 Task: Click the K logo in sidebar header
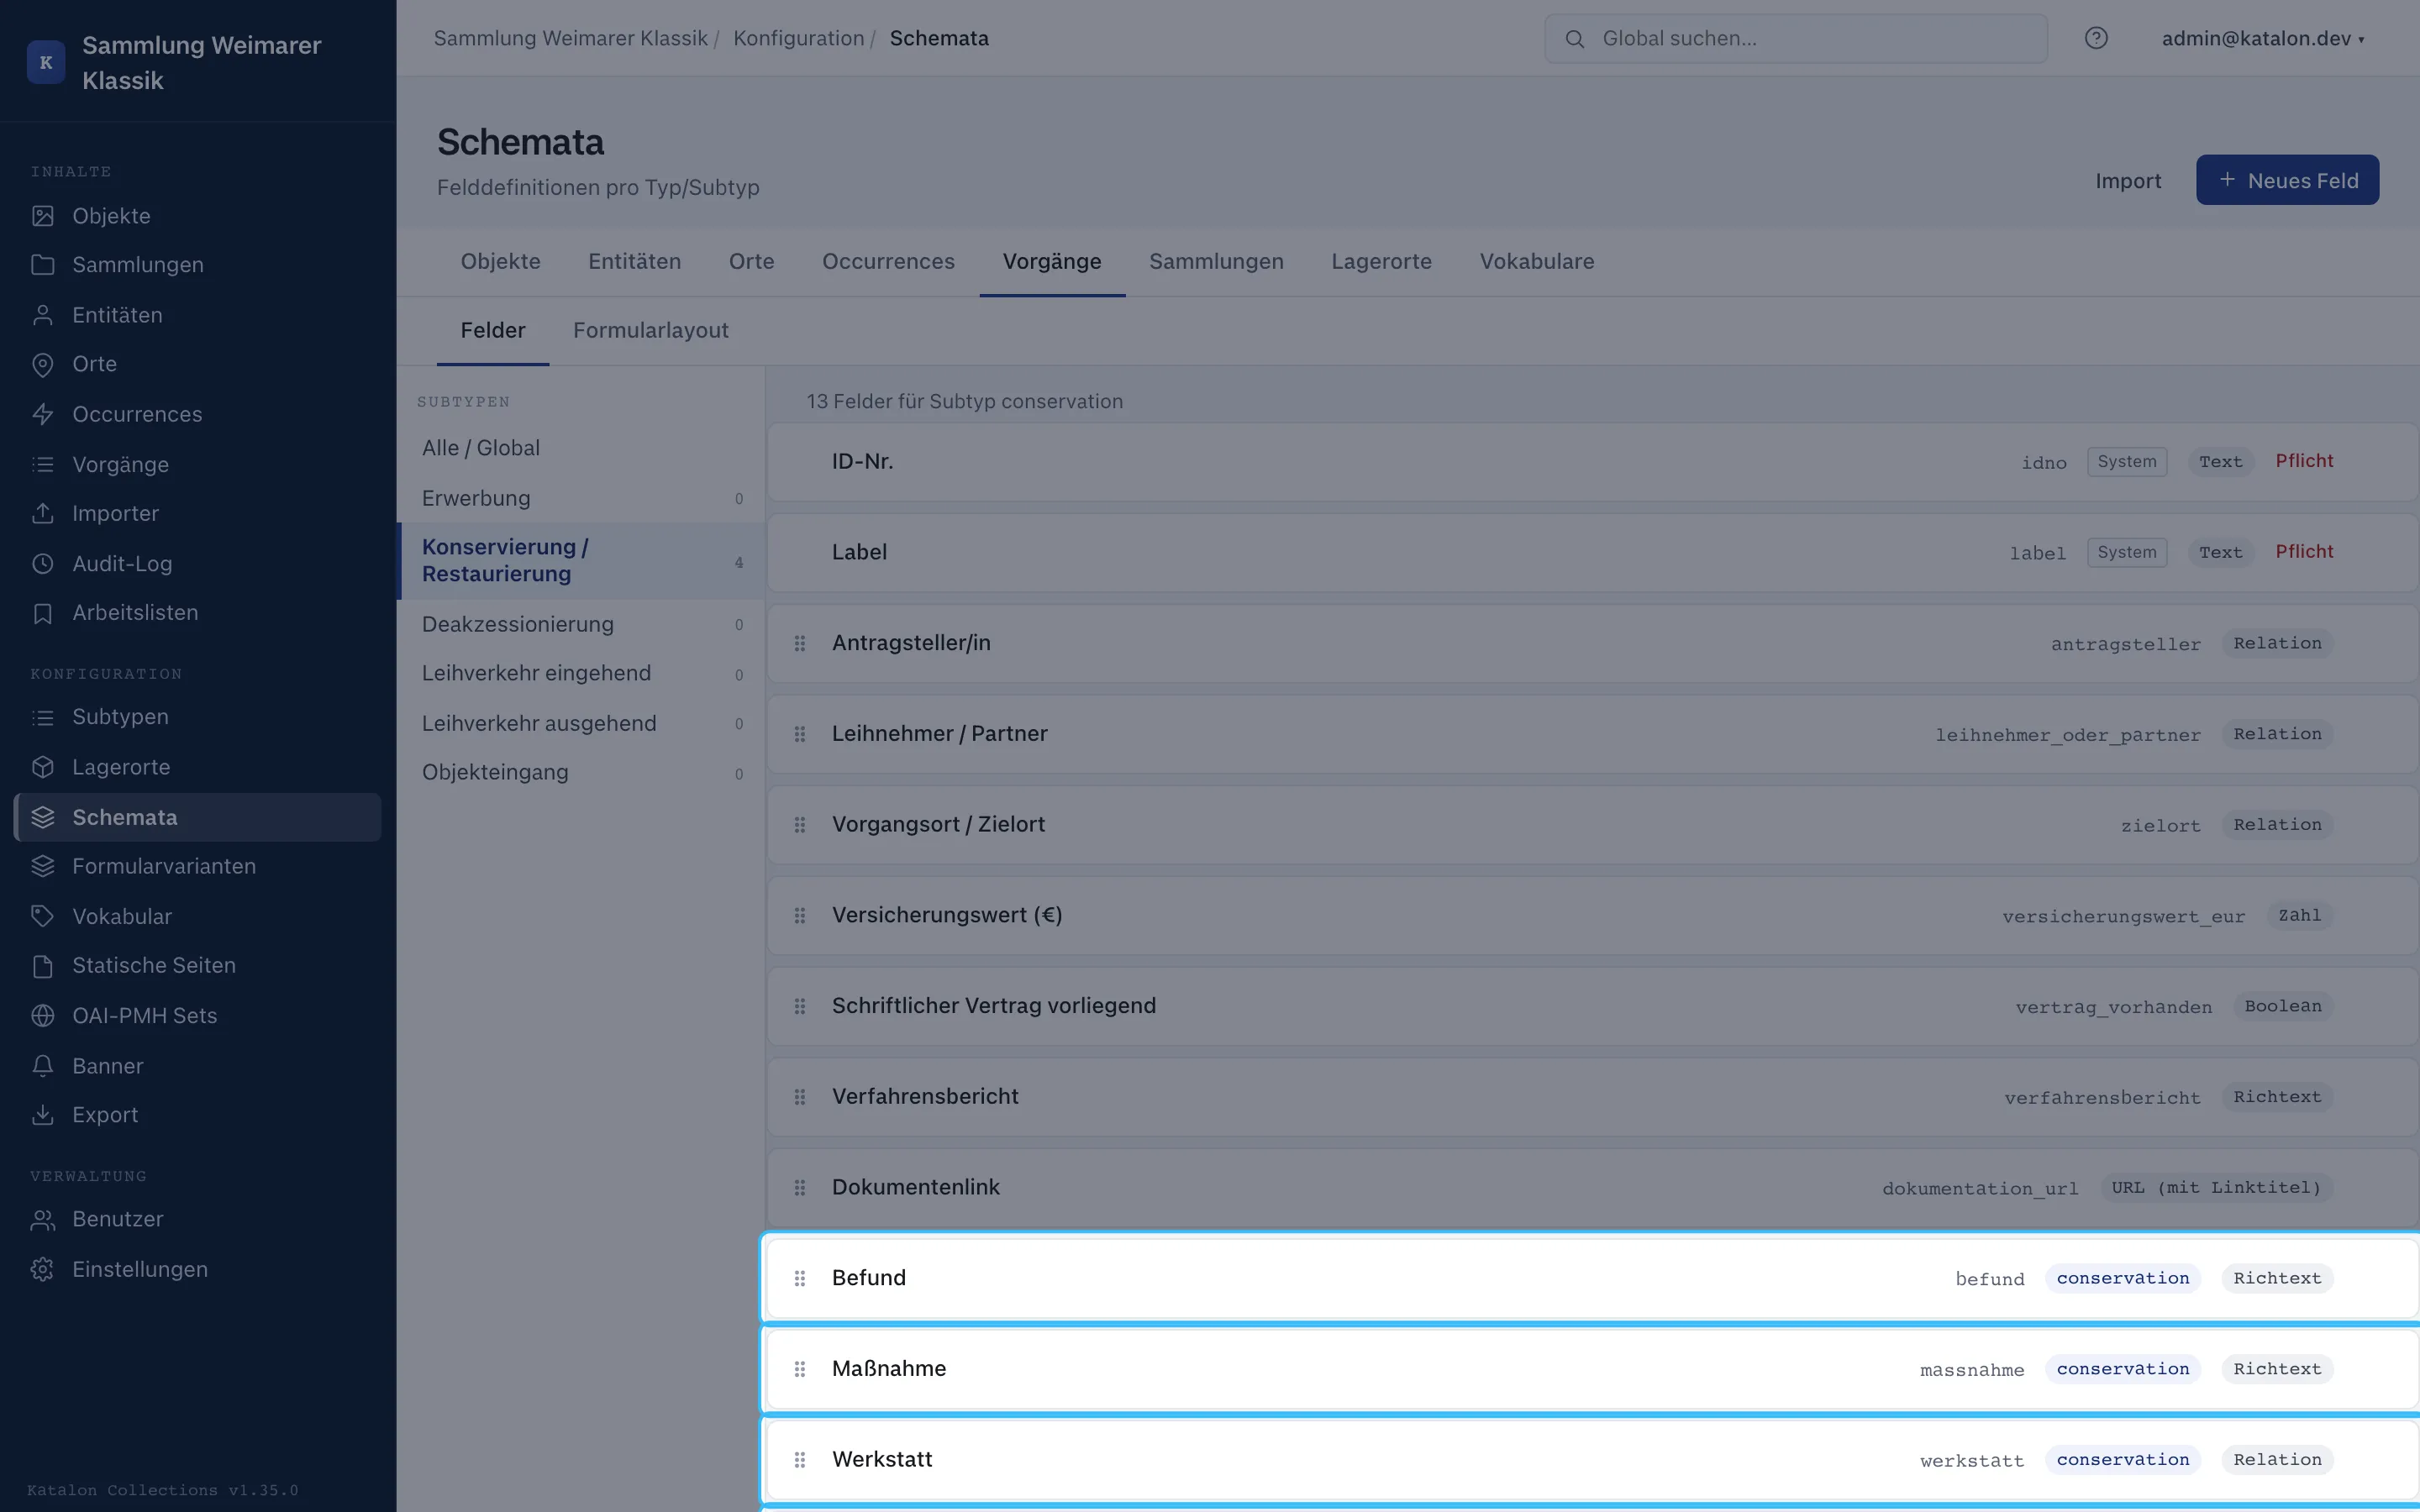46,62
